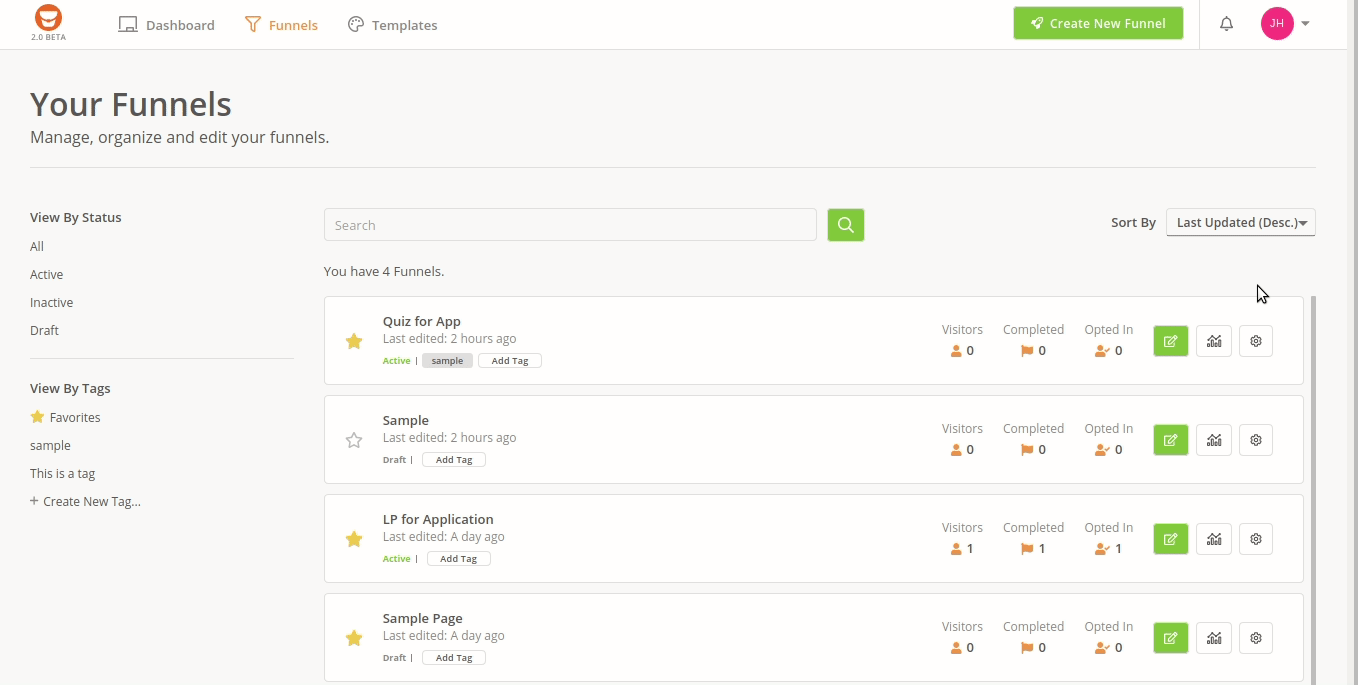Click the sample tag on Quiz for App
Image resolution: width=1358 pixels, height=685 pixels.
(447, 361)
